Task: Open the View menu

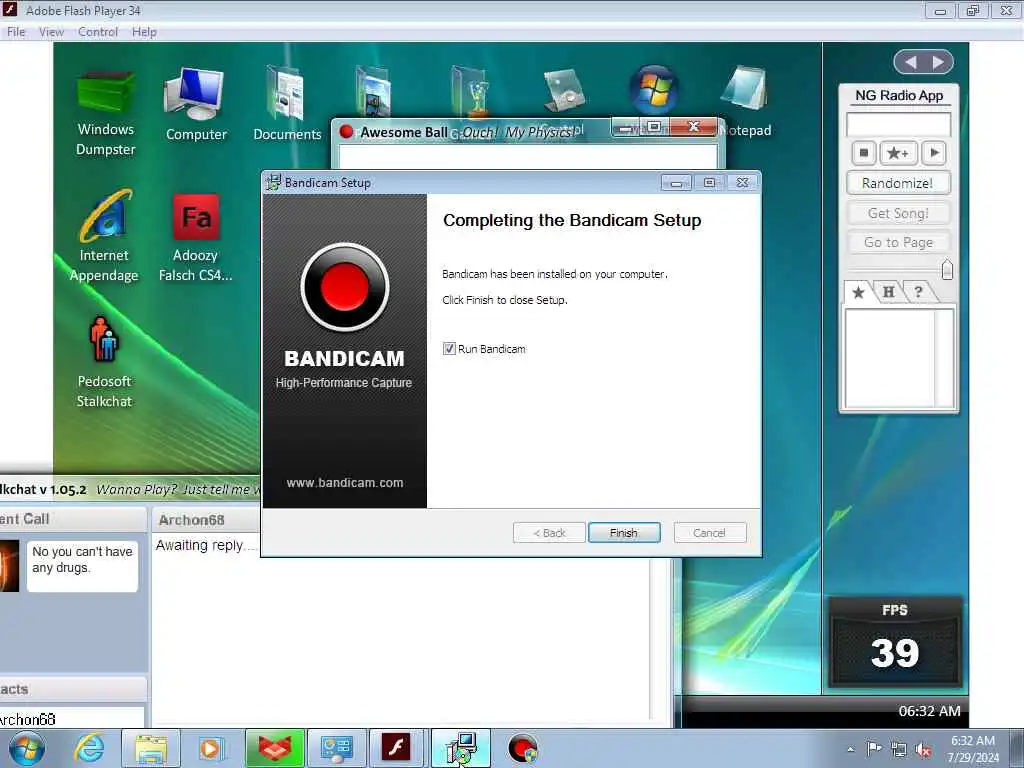Action: point(51,32)
